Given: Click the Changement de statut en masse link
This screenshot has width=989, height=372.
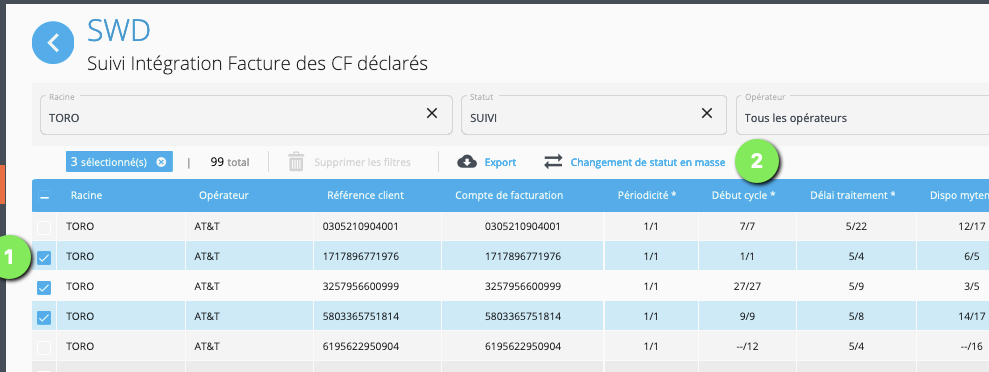Looking at the screenshot, I should [648, 163].
